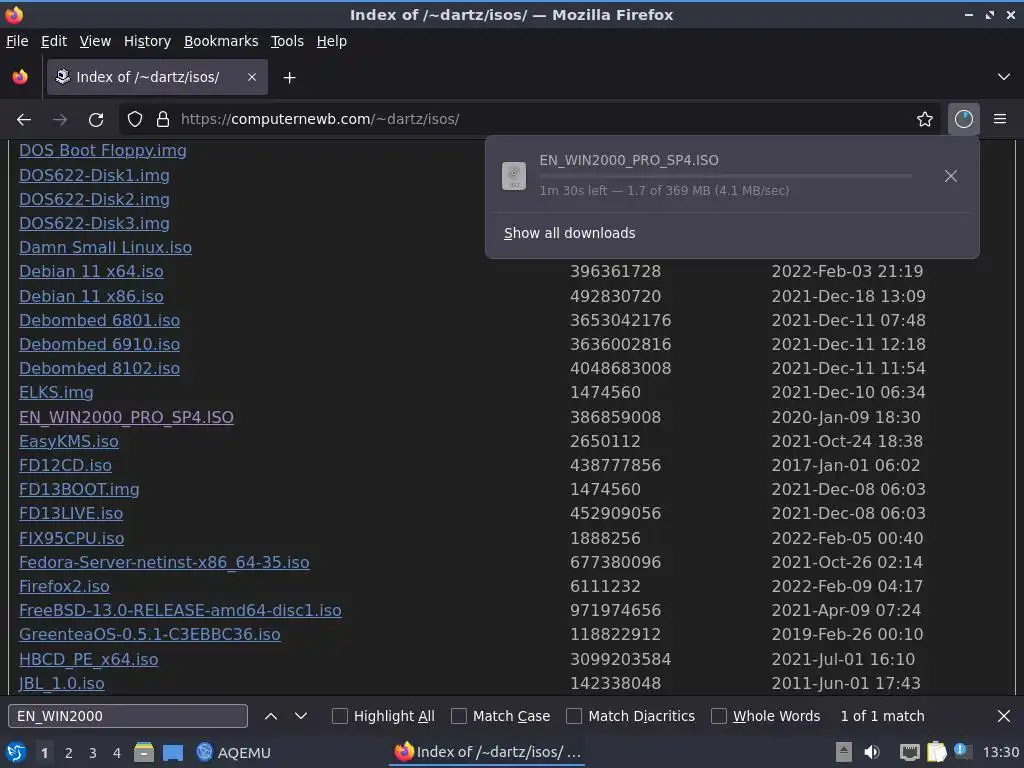The image size is (1024, 768).
Task: Close the Index of /~dartz/isos/ tab
Action: click(252, 77)
